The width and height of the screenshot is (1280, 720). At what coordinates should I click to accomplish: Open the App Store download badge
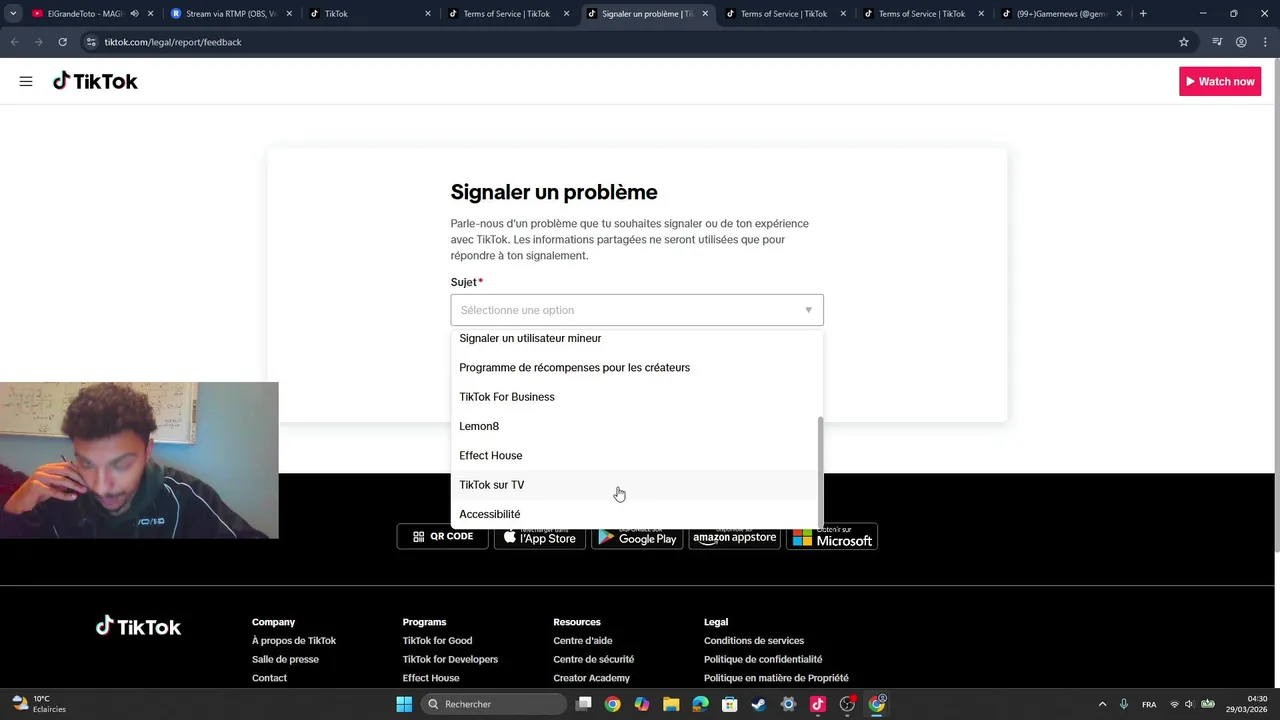point(540,536)
